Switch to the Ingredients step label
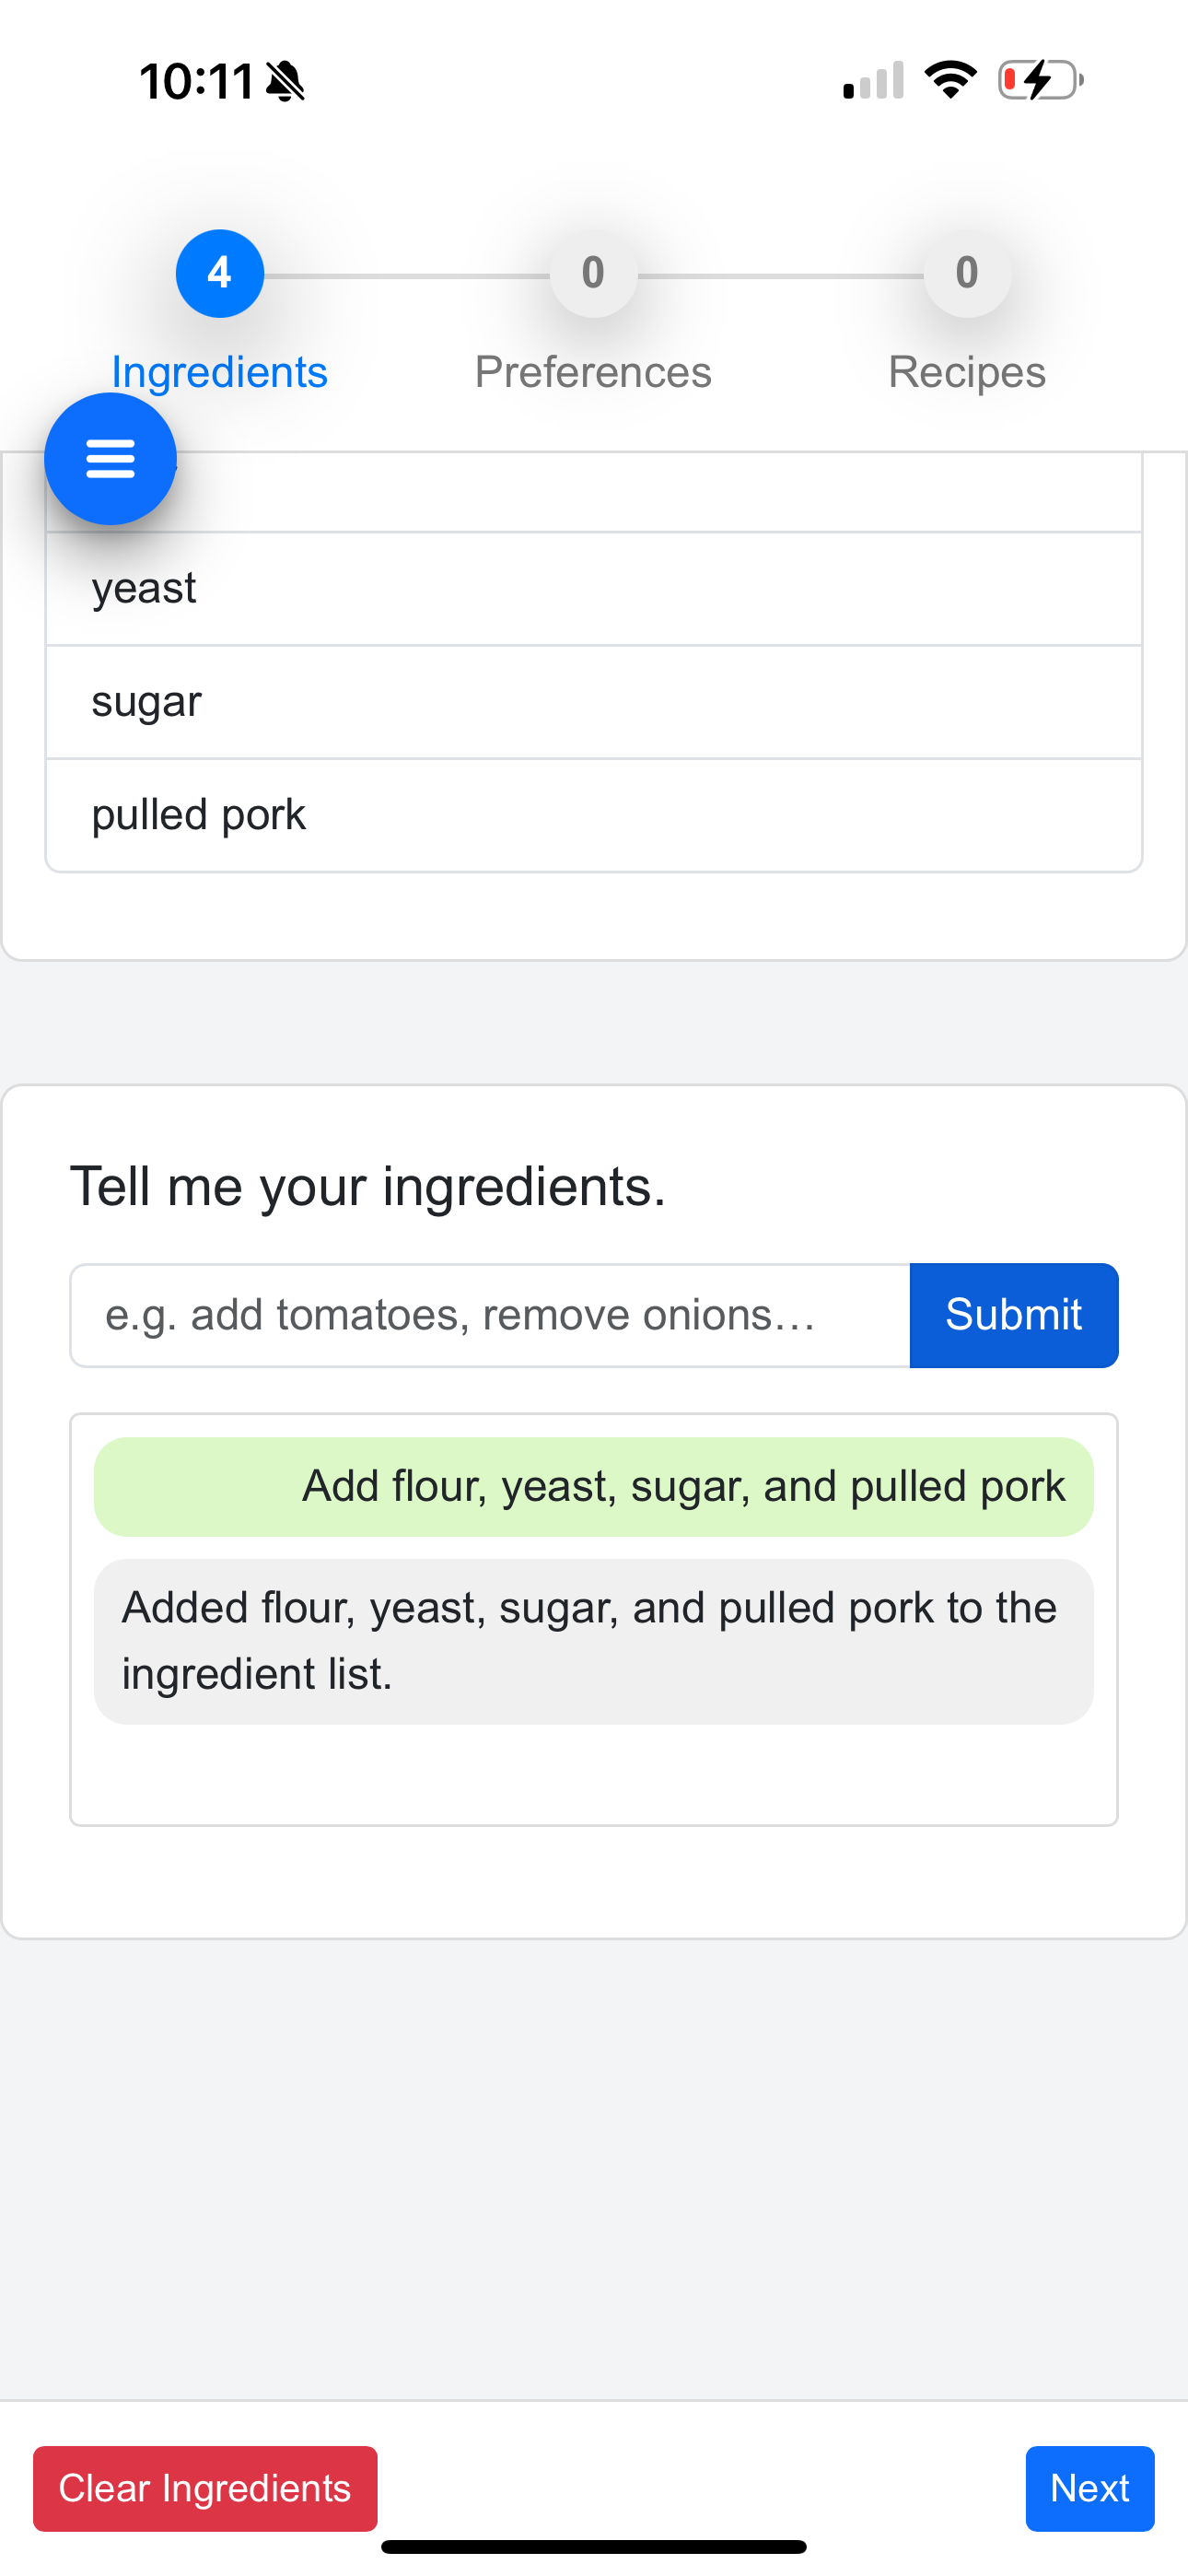The height and width of the screenshot is (2576, 1188). 219,372
